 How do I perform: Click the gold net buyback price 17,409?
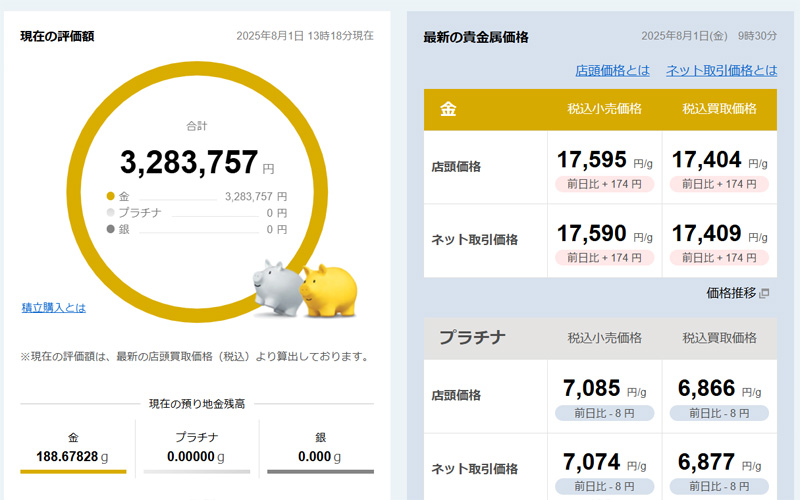tap(707, 234)
